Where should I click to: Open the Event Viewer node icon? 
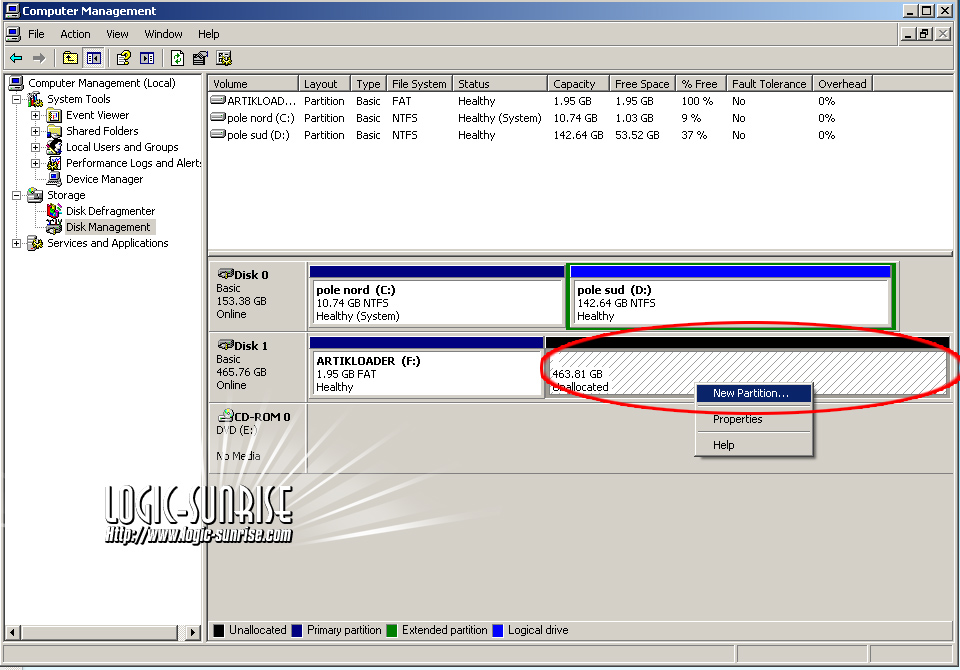pos(54,115)
